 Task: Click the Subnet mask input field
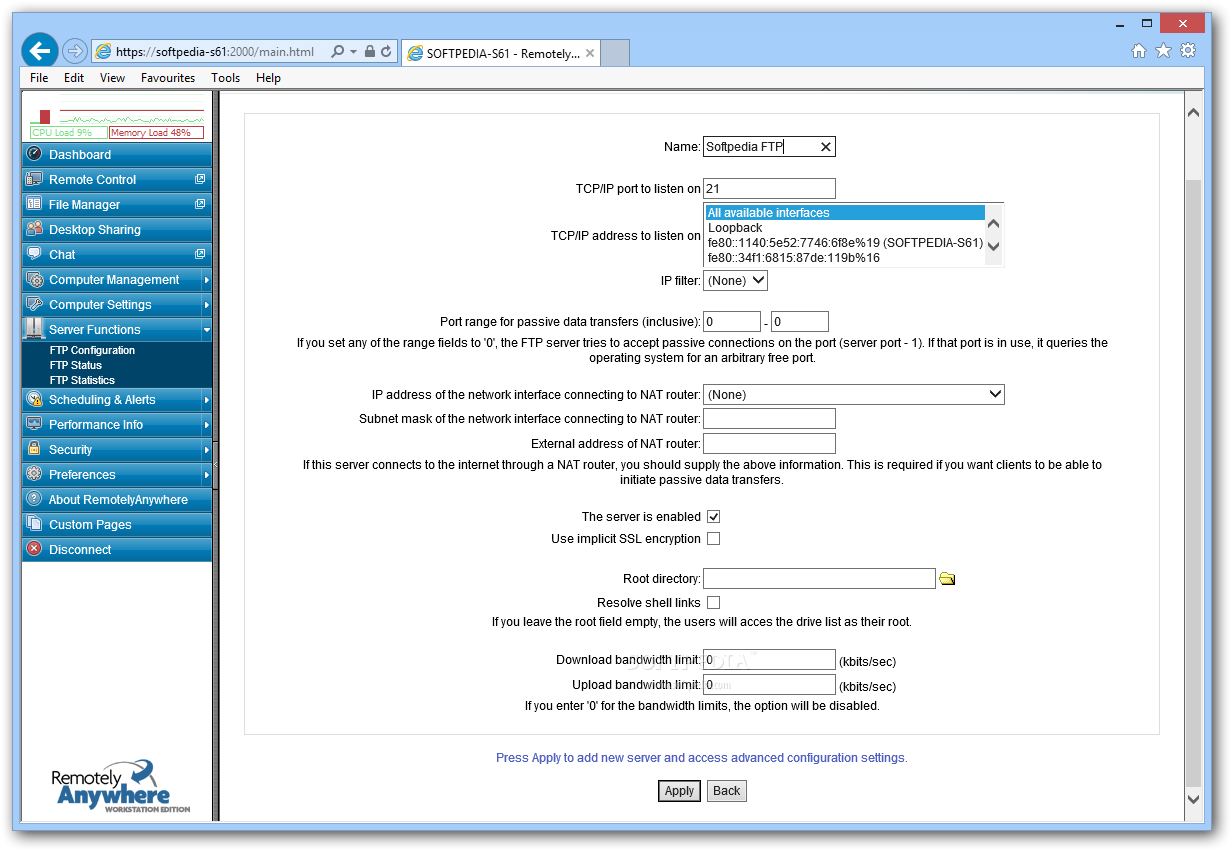coord(769,419)
